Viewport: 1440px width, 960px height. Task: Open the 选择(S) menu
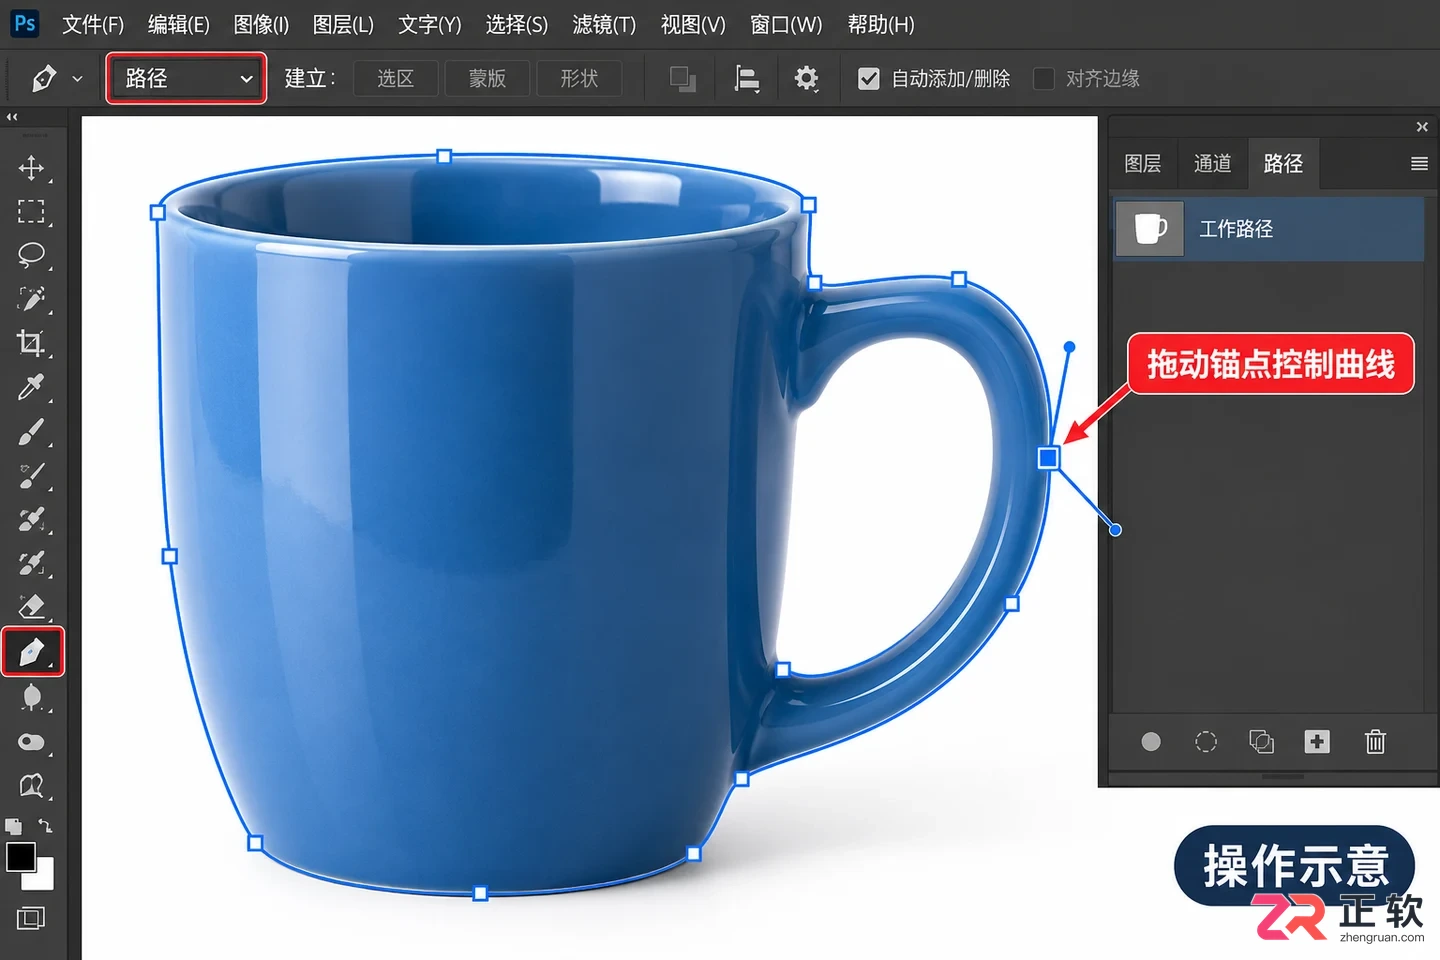pyautogui.click(x=517, y=24)
